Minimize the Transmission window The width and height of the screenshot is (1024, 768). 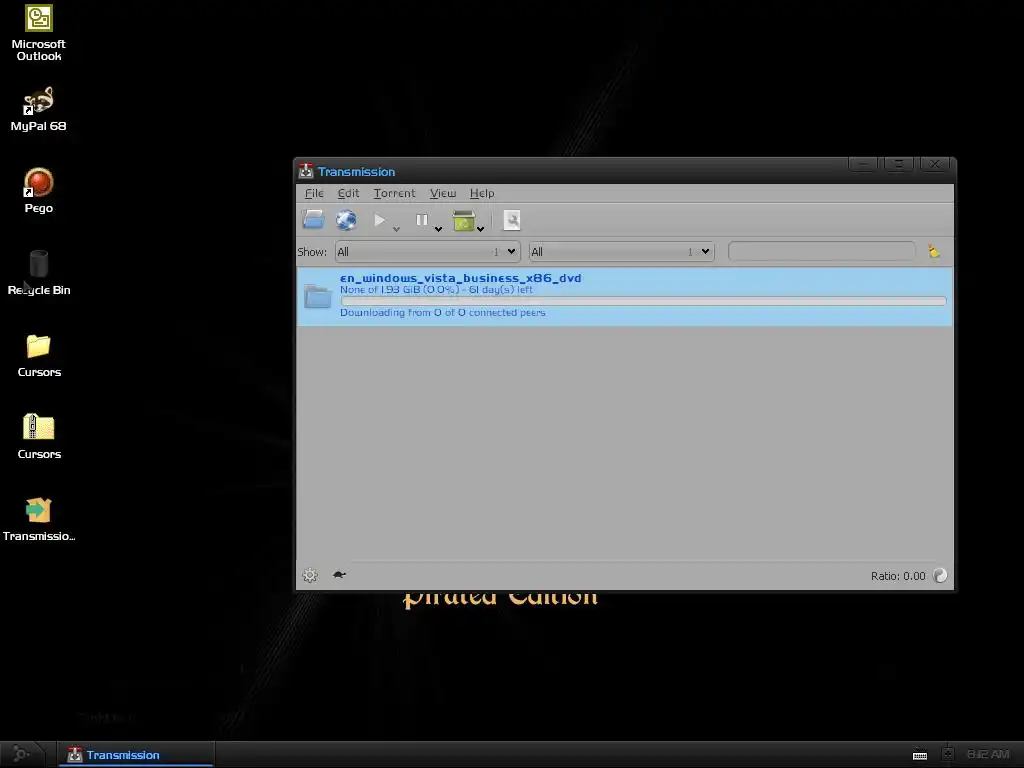pos(863,164)
